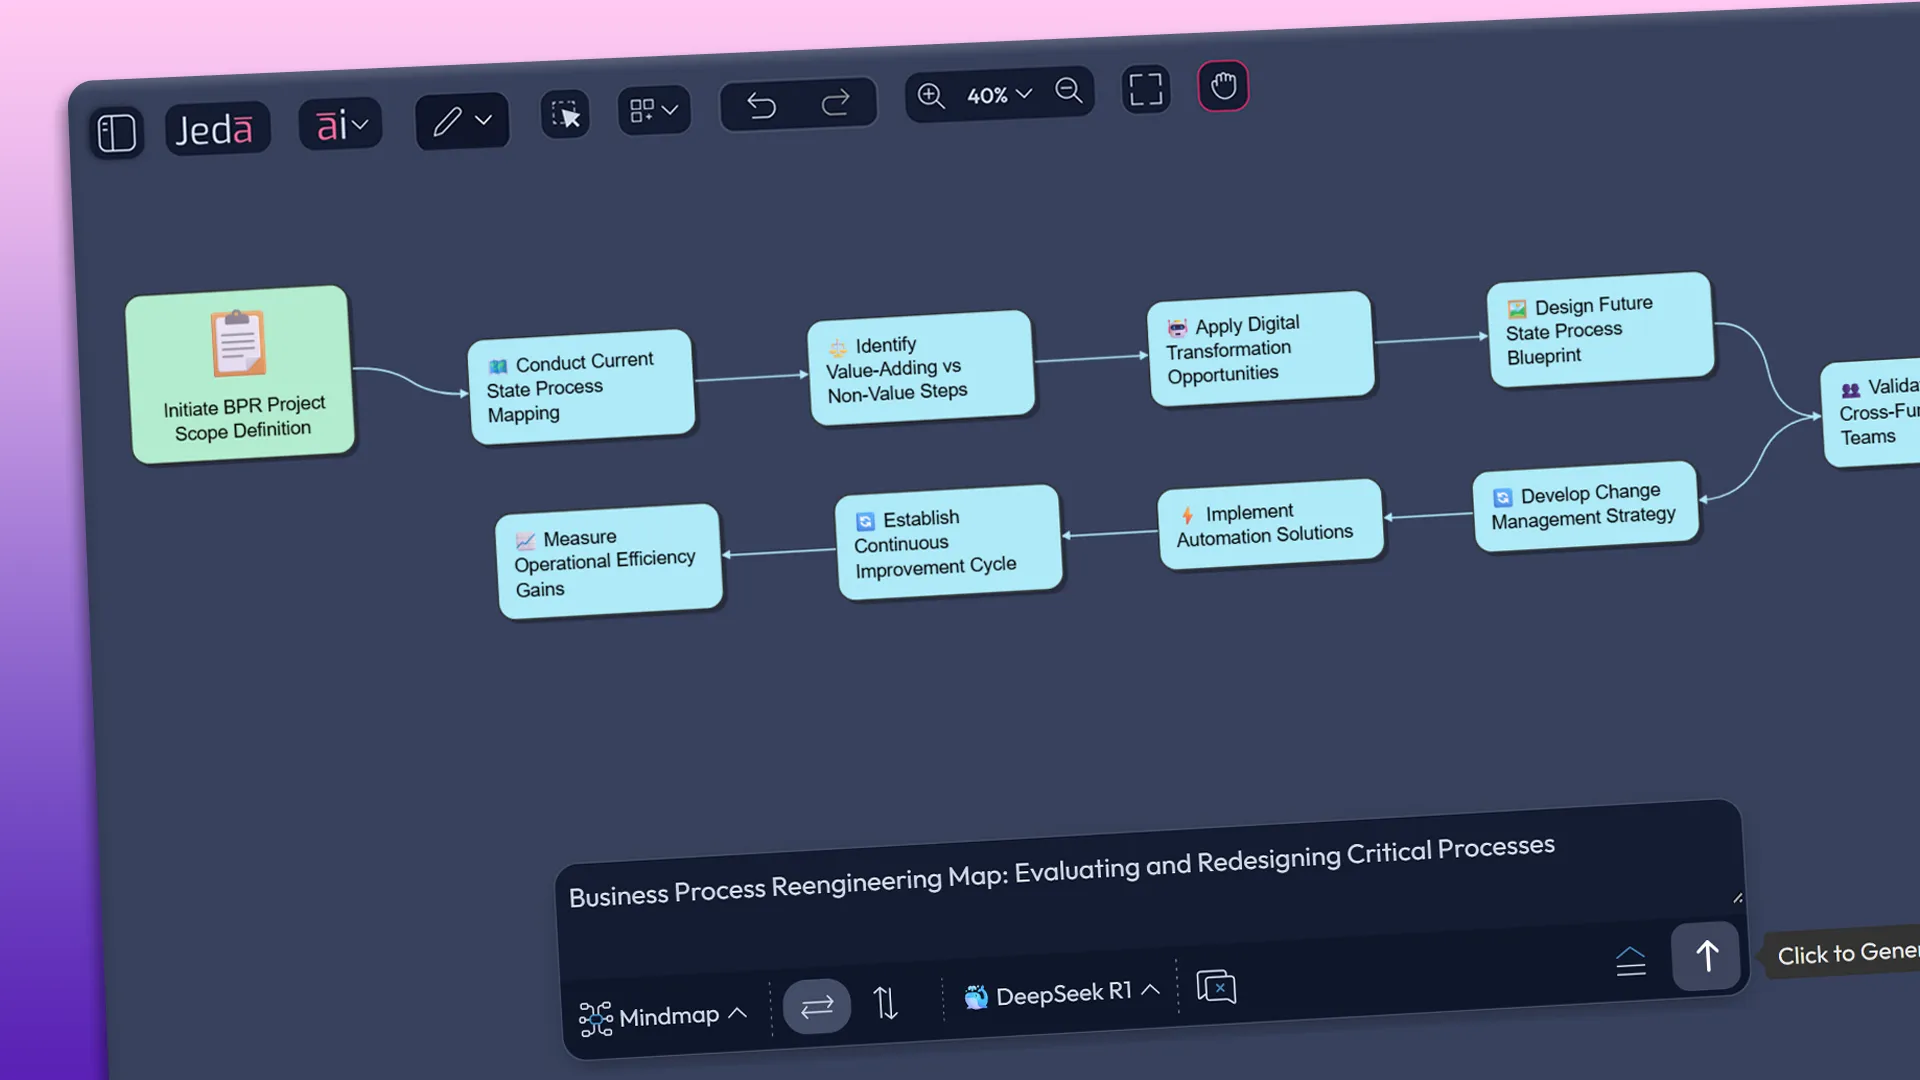This screenshot has height=1080, width=1920.
Task: Click the fit-to-screen frame icon
Action: pyautogui.click(x=1146, y=88)
